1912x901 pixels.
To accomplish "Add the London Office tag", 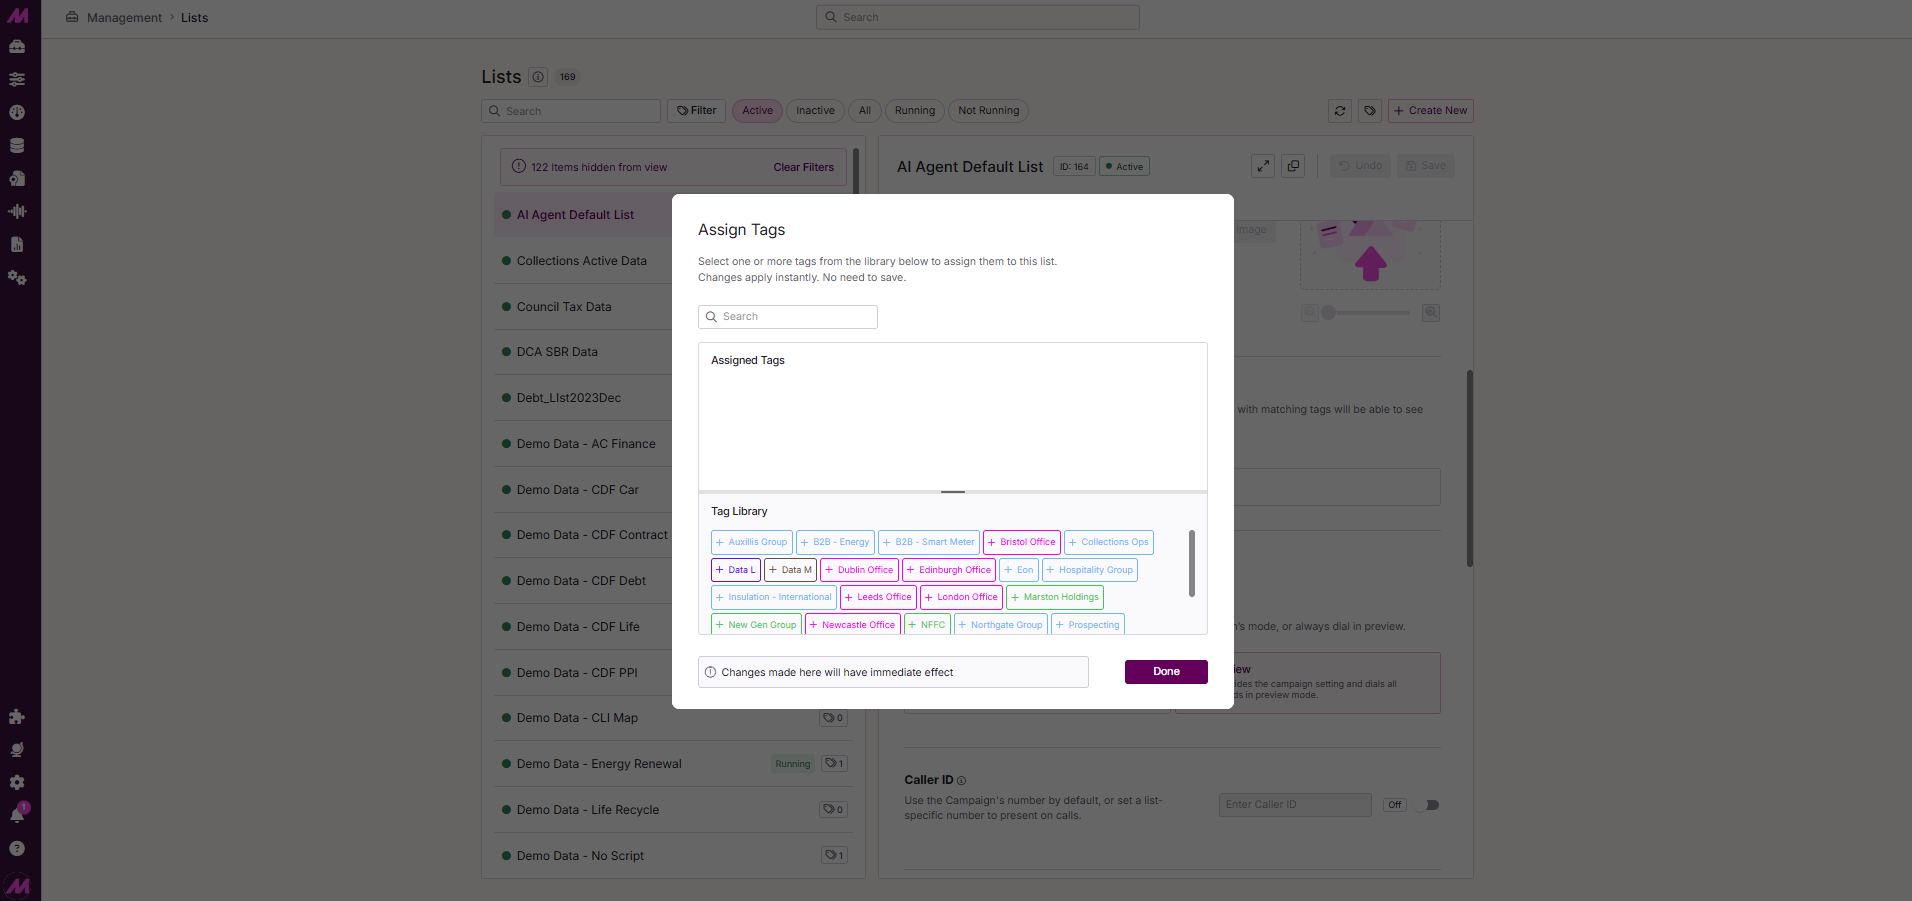I will click(961, 597).
